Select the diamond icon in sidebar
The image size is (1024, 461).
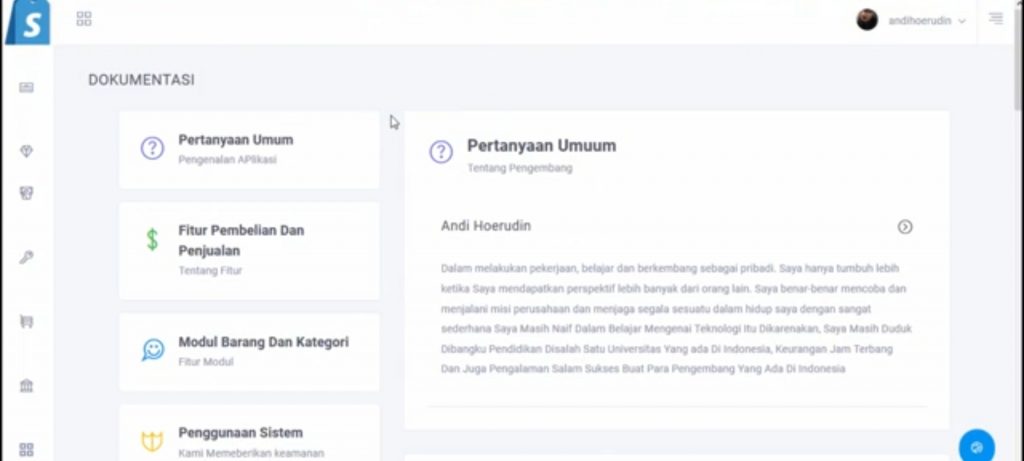27,151
